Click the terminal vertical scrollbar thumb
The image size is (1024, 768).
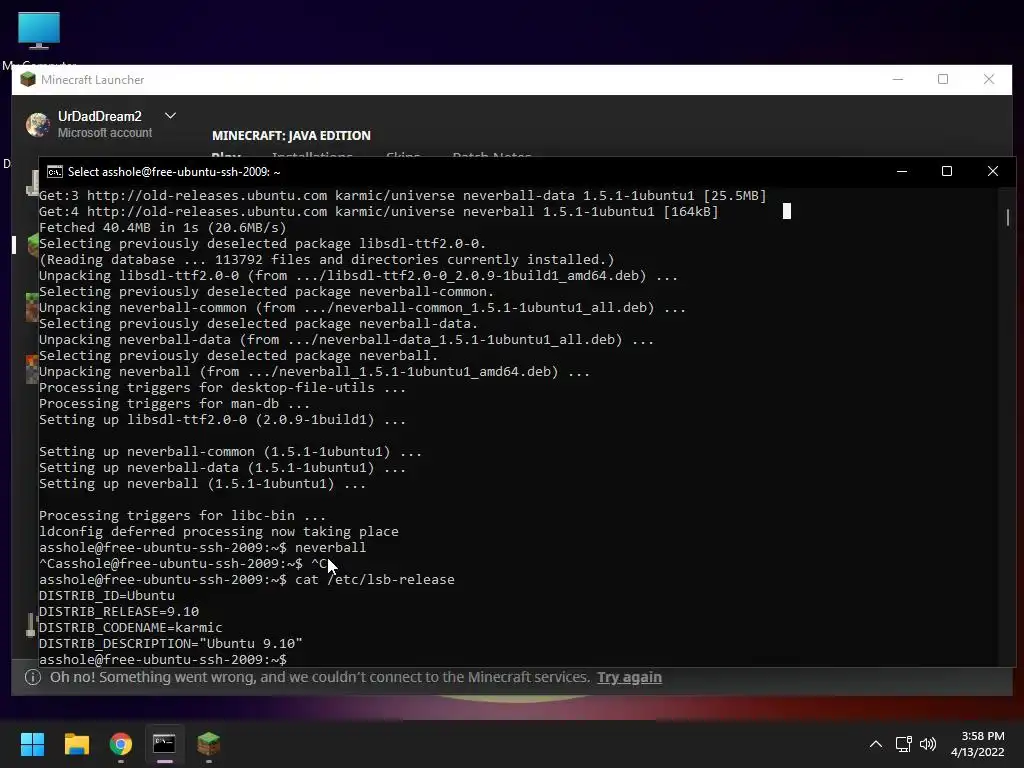click(1008, 217)
